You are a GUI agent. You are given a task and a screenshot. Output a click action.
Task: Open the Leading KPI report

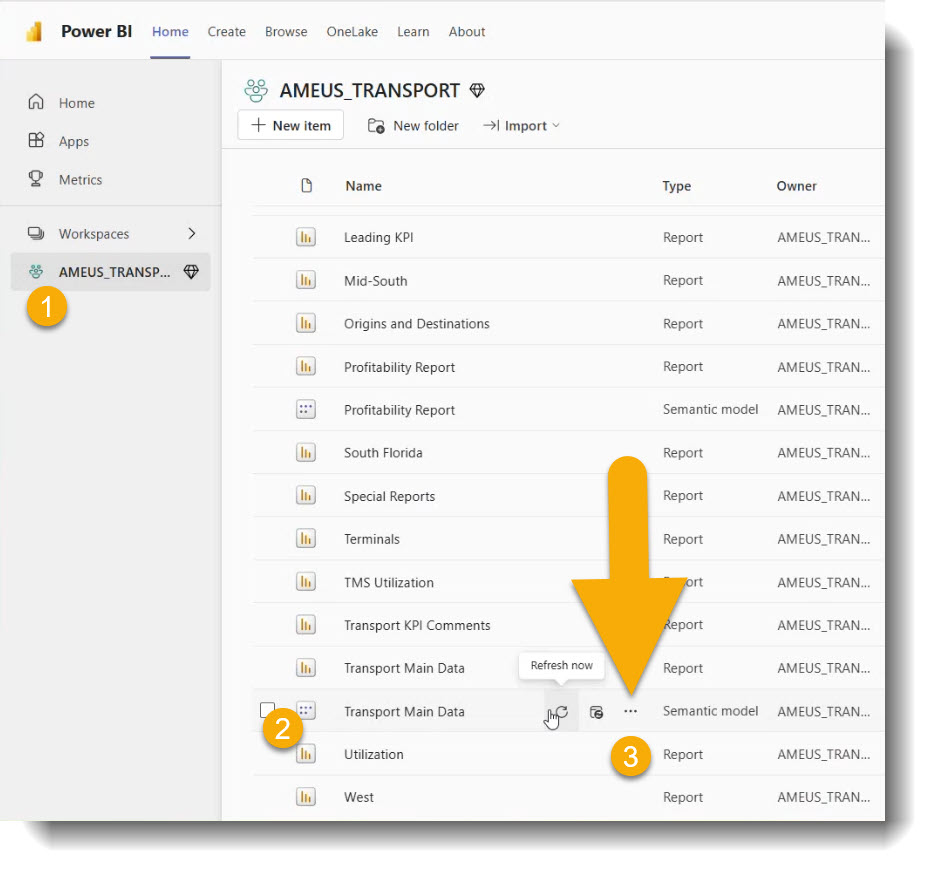(378, 237)
